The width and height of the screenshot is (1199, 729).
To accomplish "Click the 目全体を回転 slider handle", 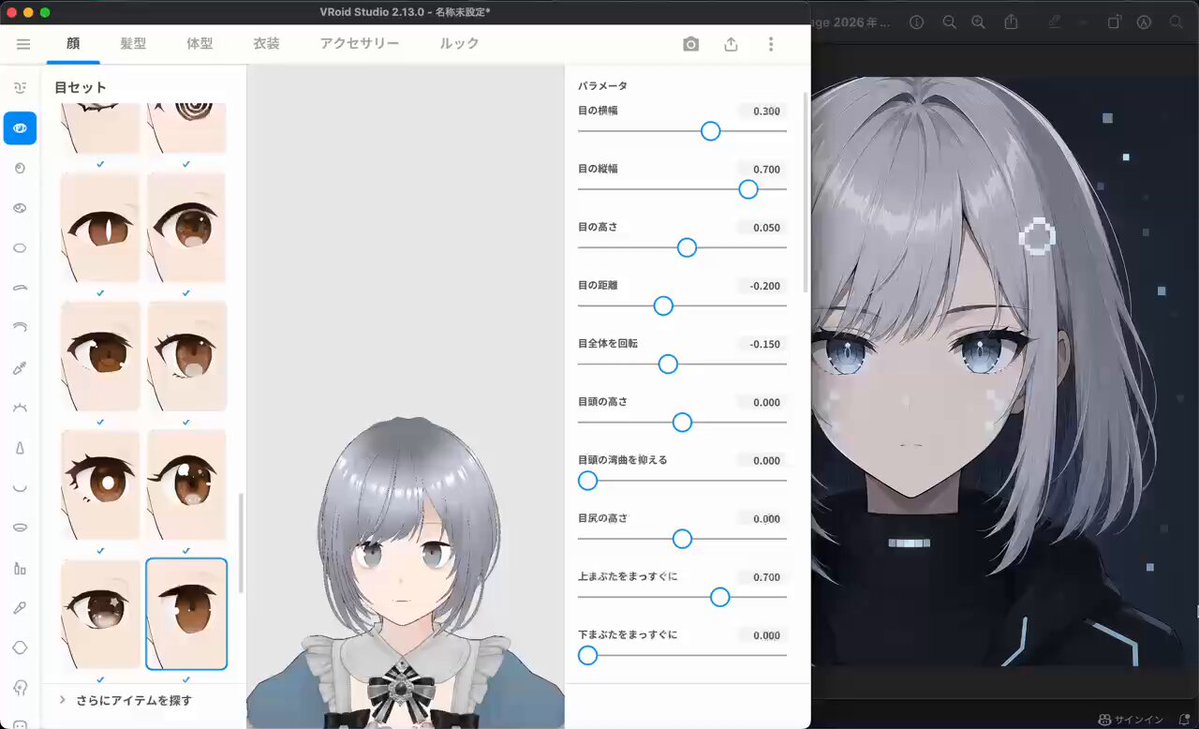I will pos(668,364).
